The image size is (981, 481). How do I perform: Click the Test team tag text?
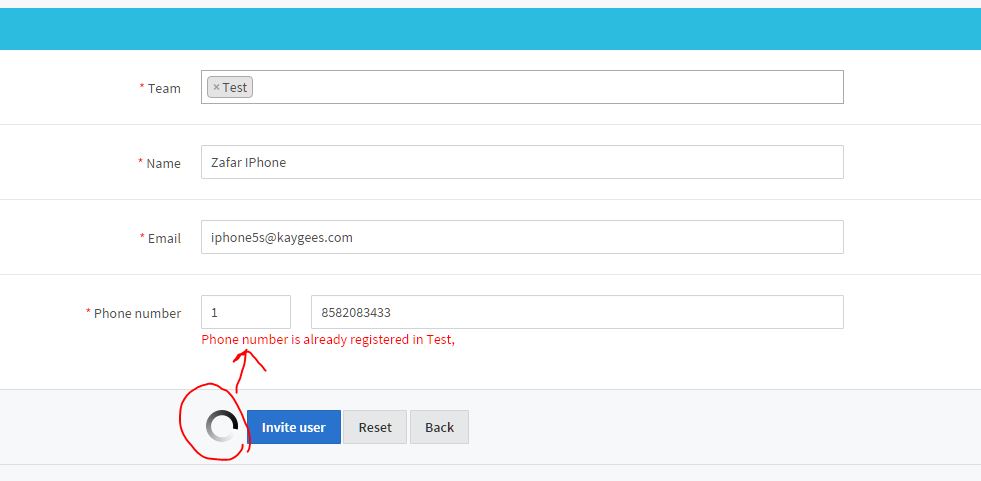coord(235,88)
